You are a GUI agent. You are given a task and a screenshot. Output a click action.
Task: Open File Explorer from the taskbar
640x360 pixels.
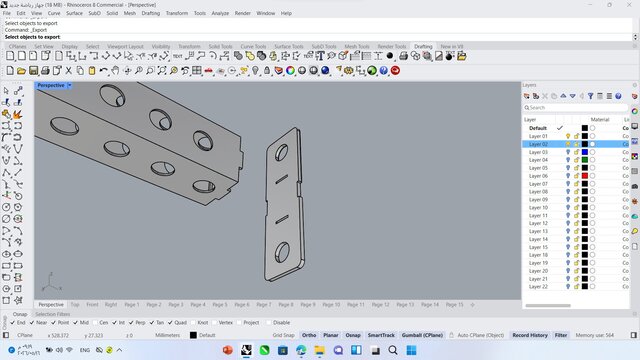319,350
